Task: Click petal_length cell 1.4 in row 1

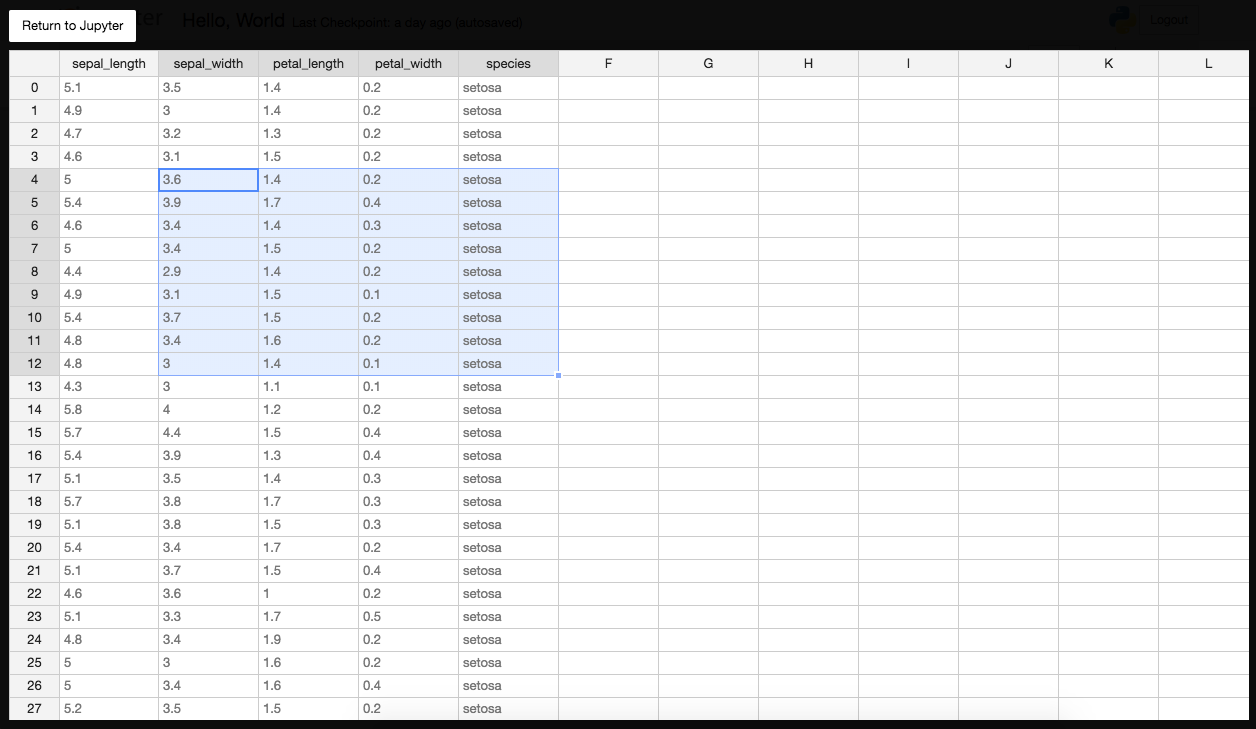Action: pos(309,111)
